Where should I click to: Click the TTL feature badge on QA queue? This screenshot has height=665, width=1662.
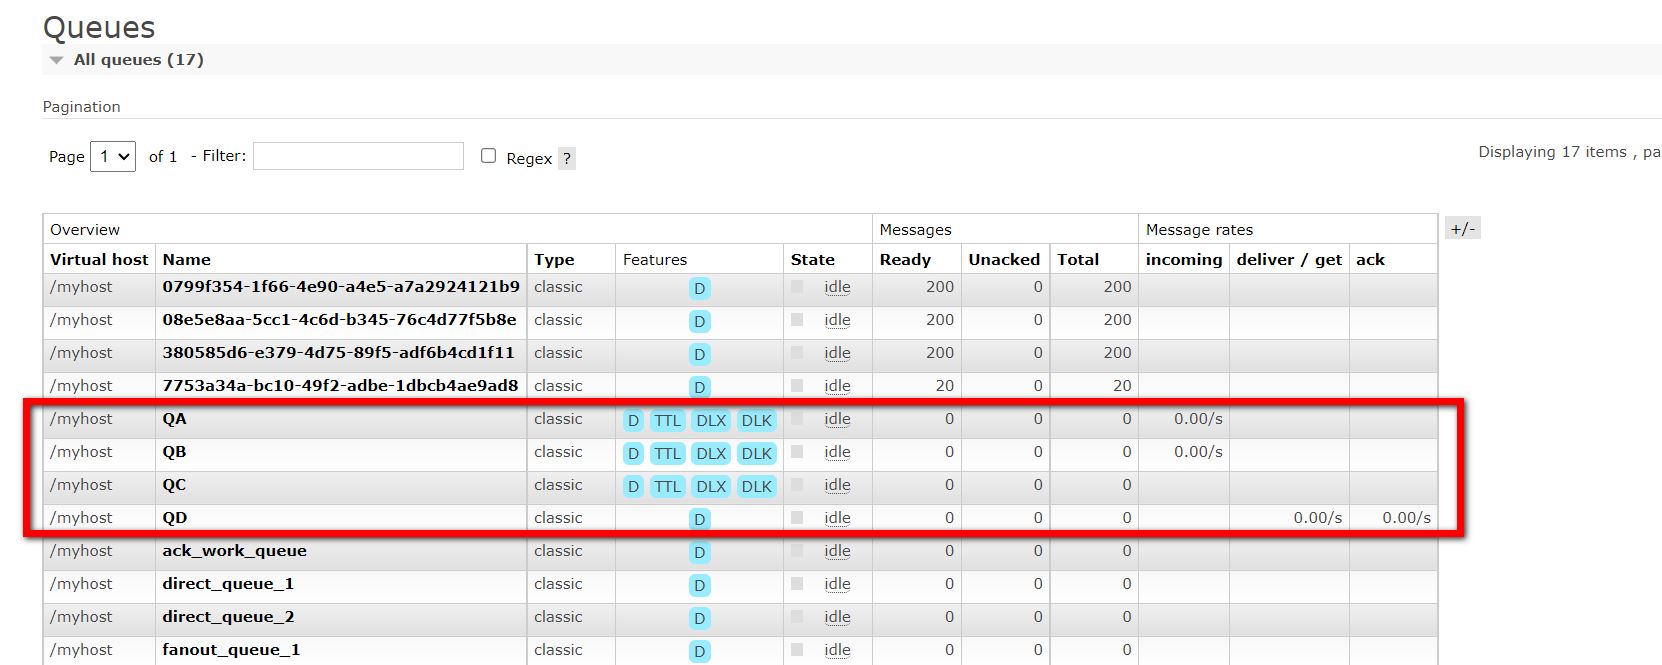(667, 421)
